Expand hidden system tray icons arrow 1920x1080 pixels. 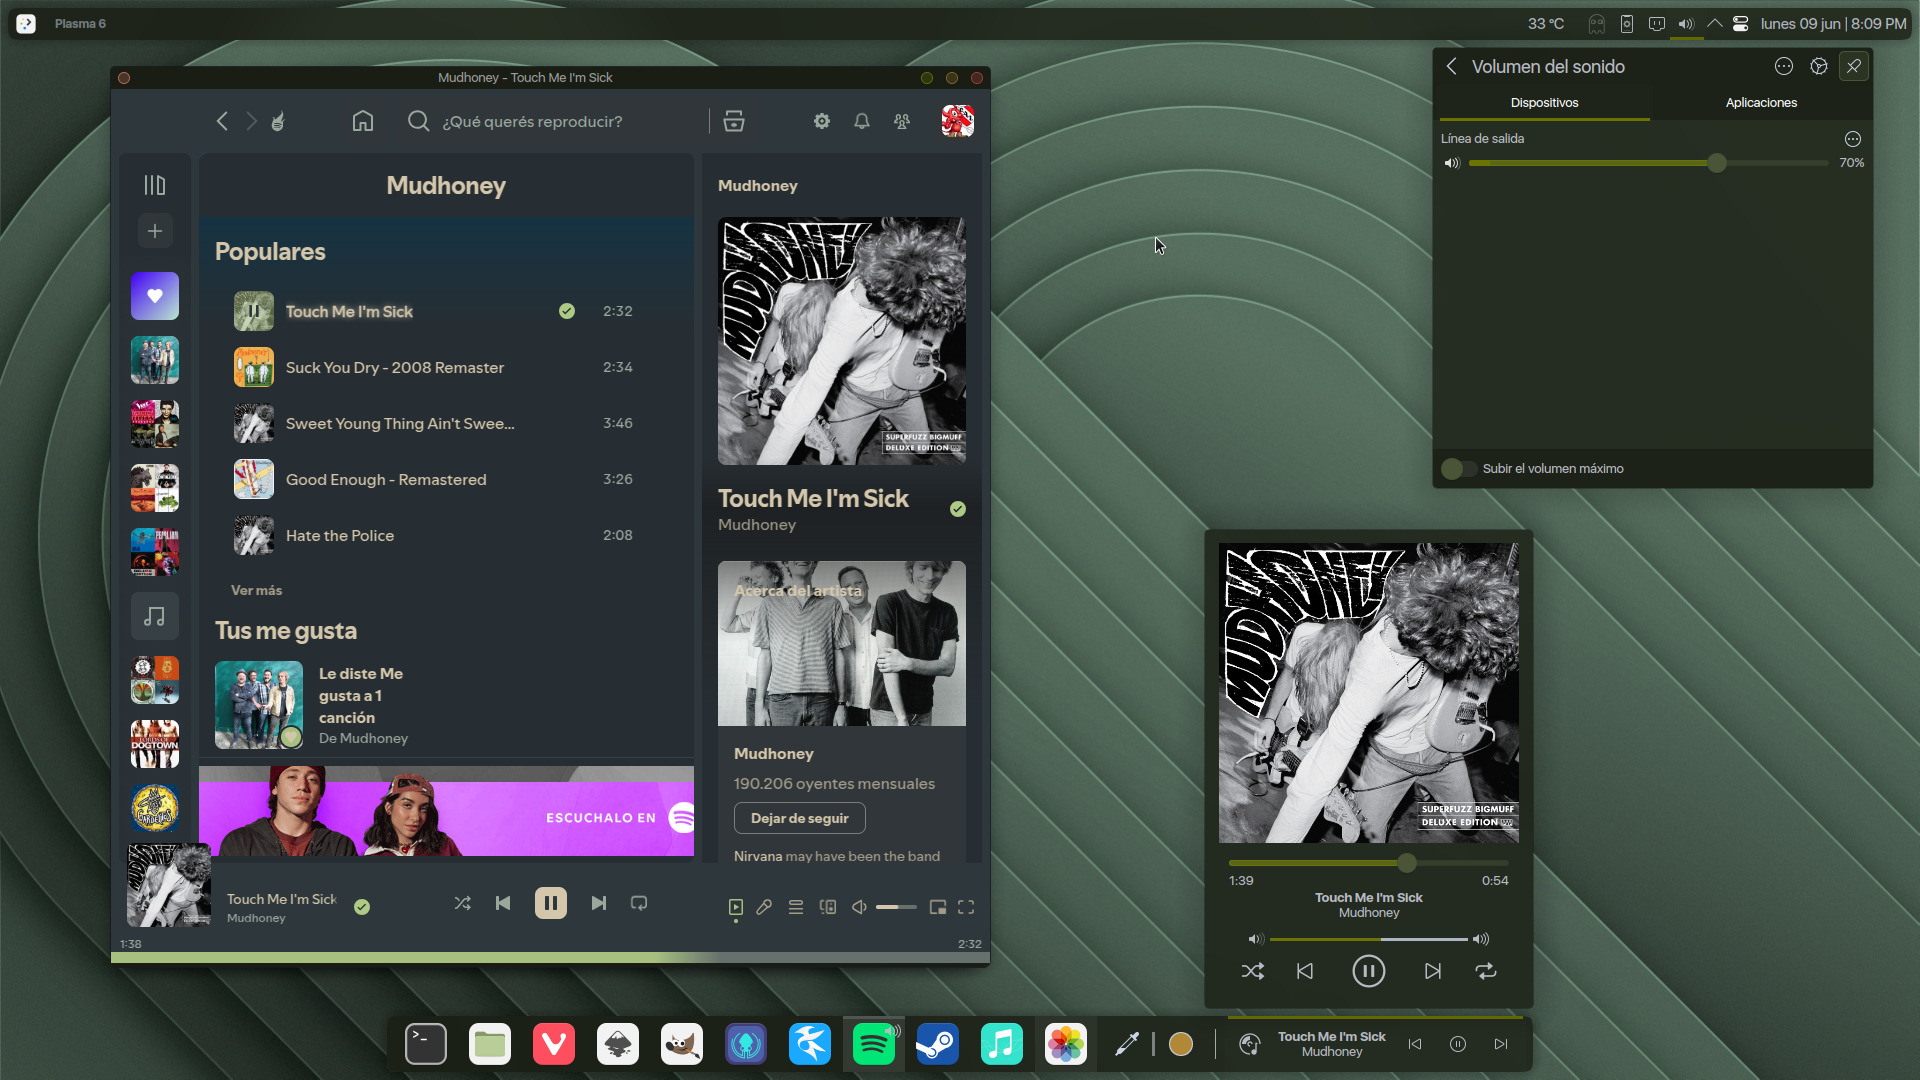coord(1715,23)
